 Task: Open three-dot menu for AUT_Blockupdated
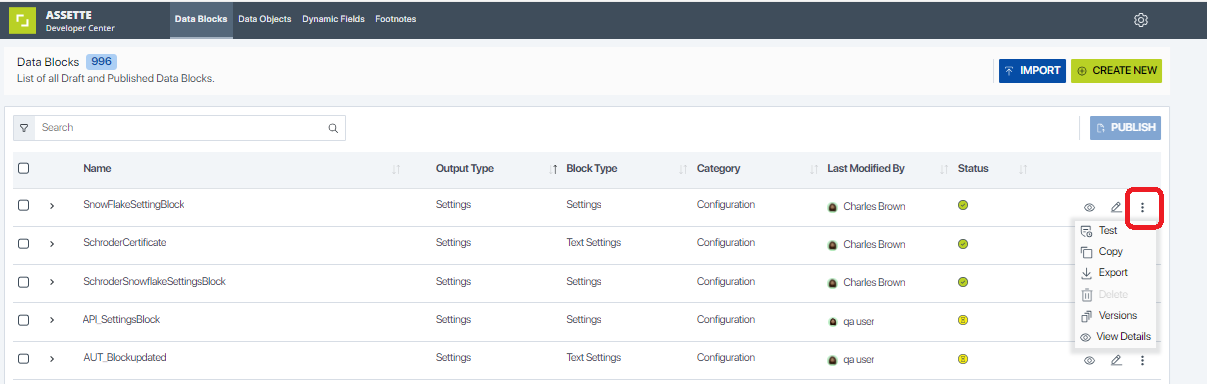coord(1142,360)
